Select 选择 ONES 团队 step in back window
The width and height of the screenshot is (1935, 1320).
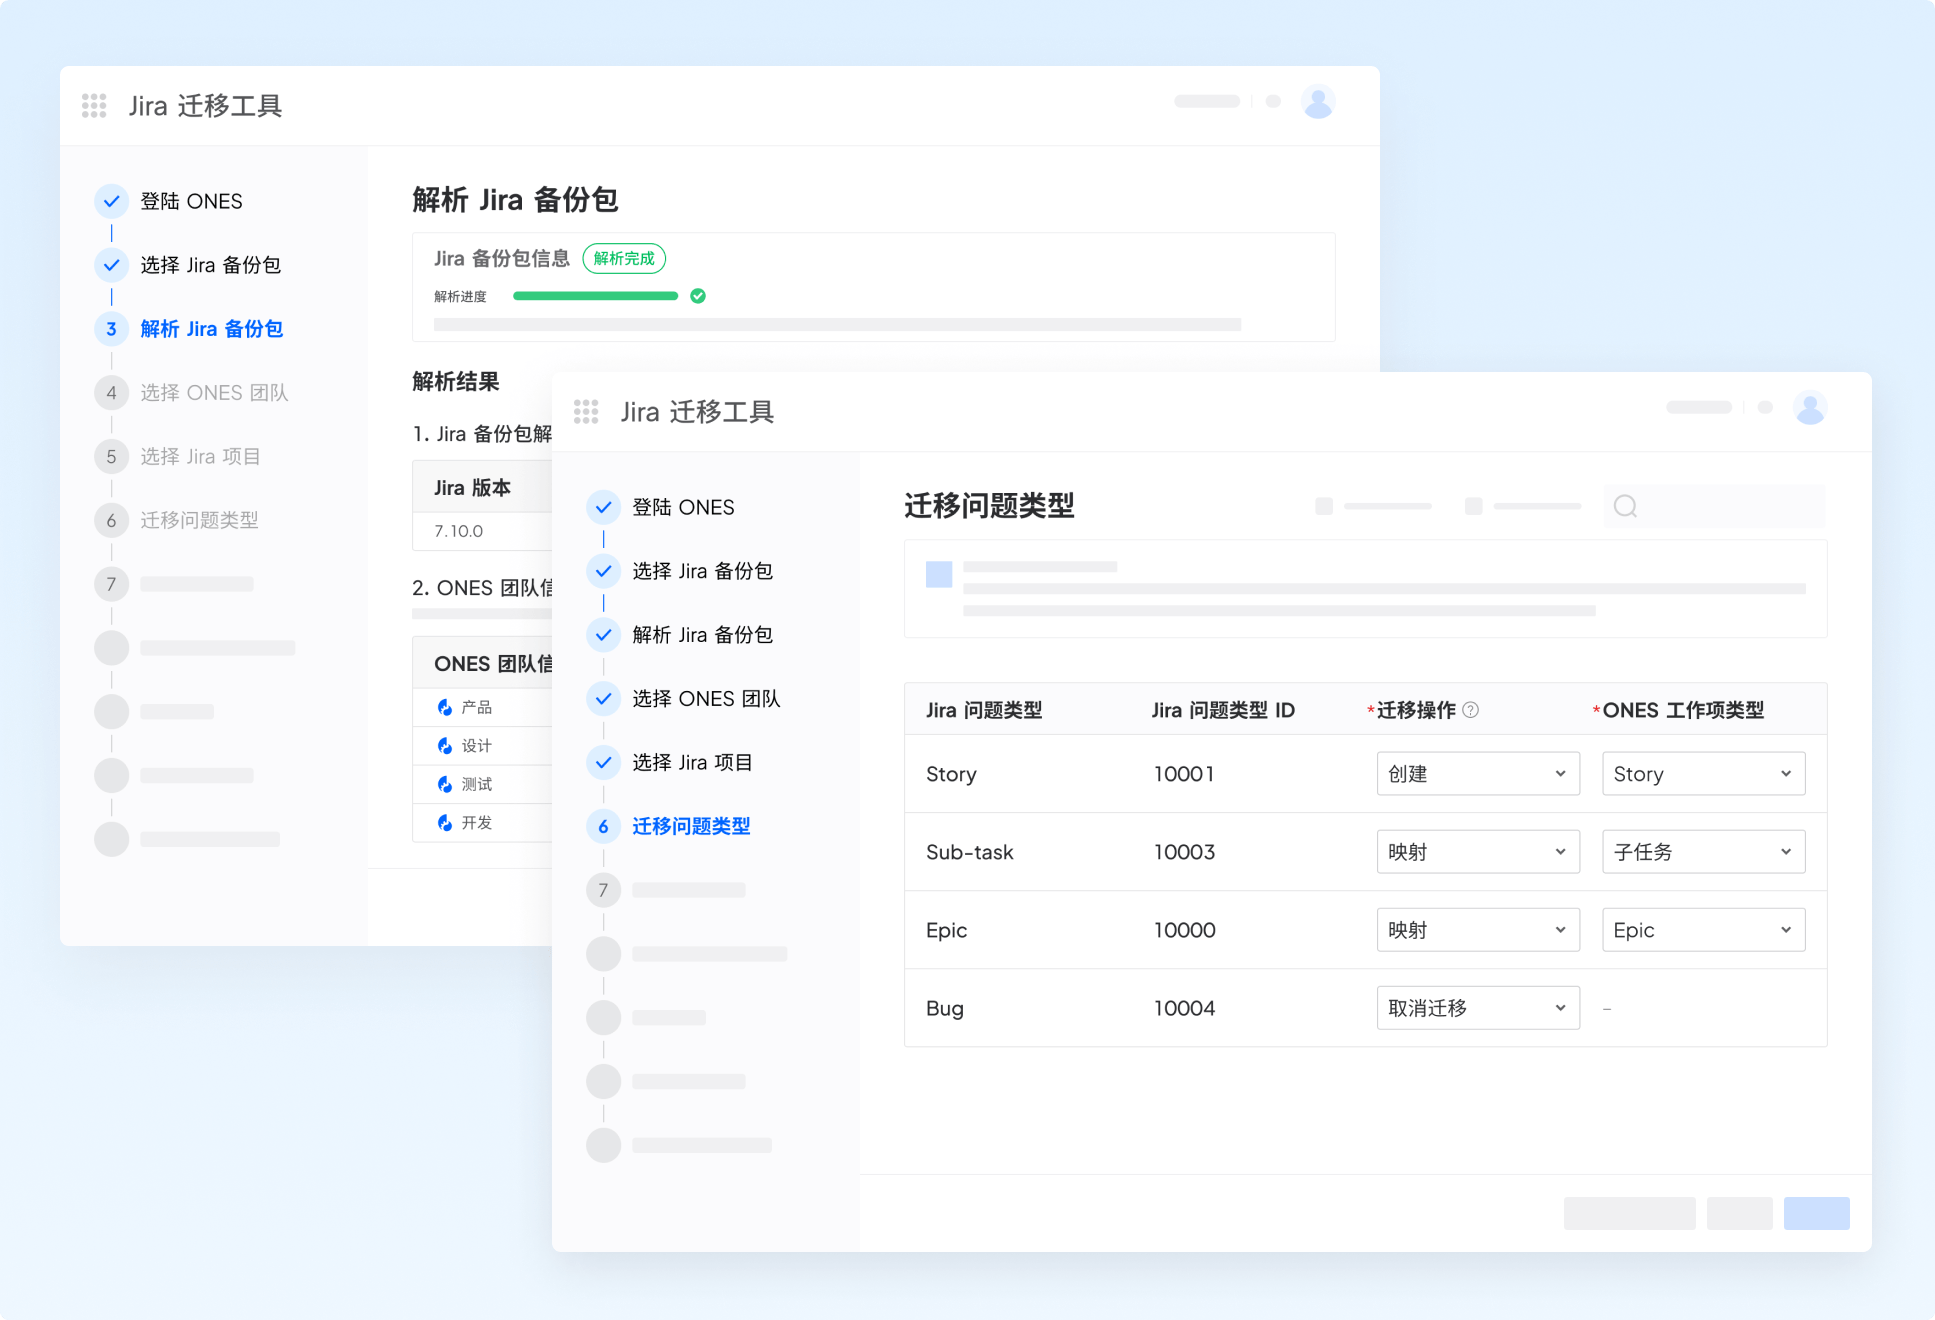click(x=214, y=393)
